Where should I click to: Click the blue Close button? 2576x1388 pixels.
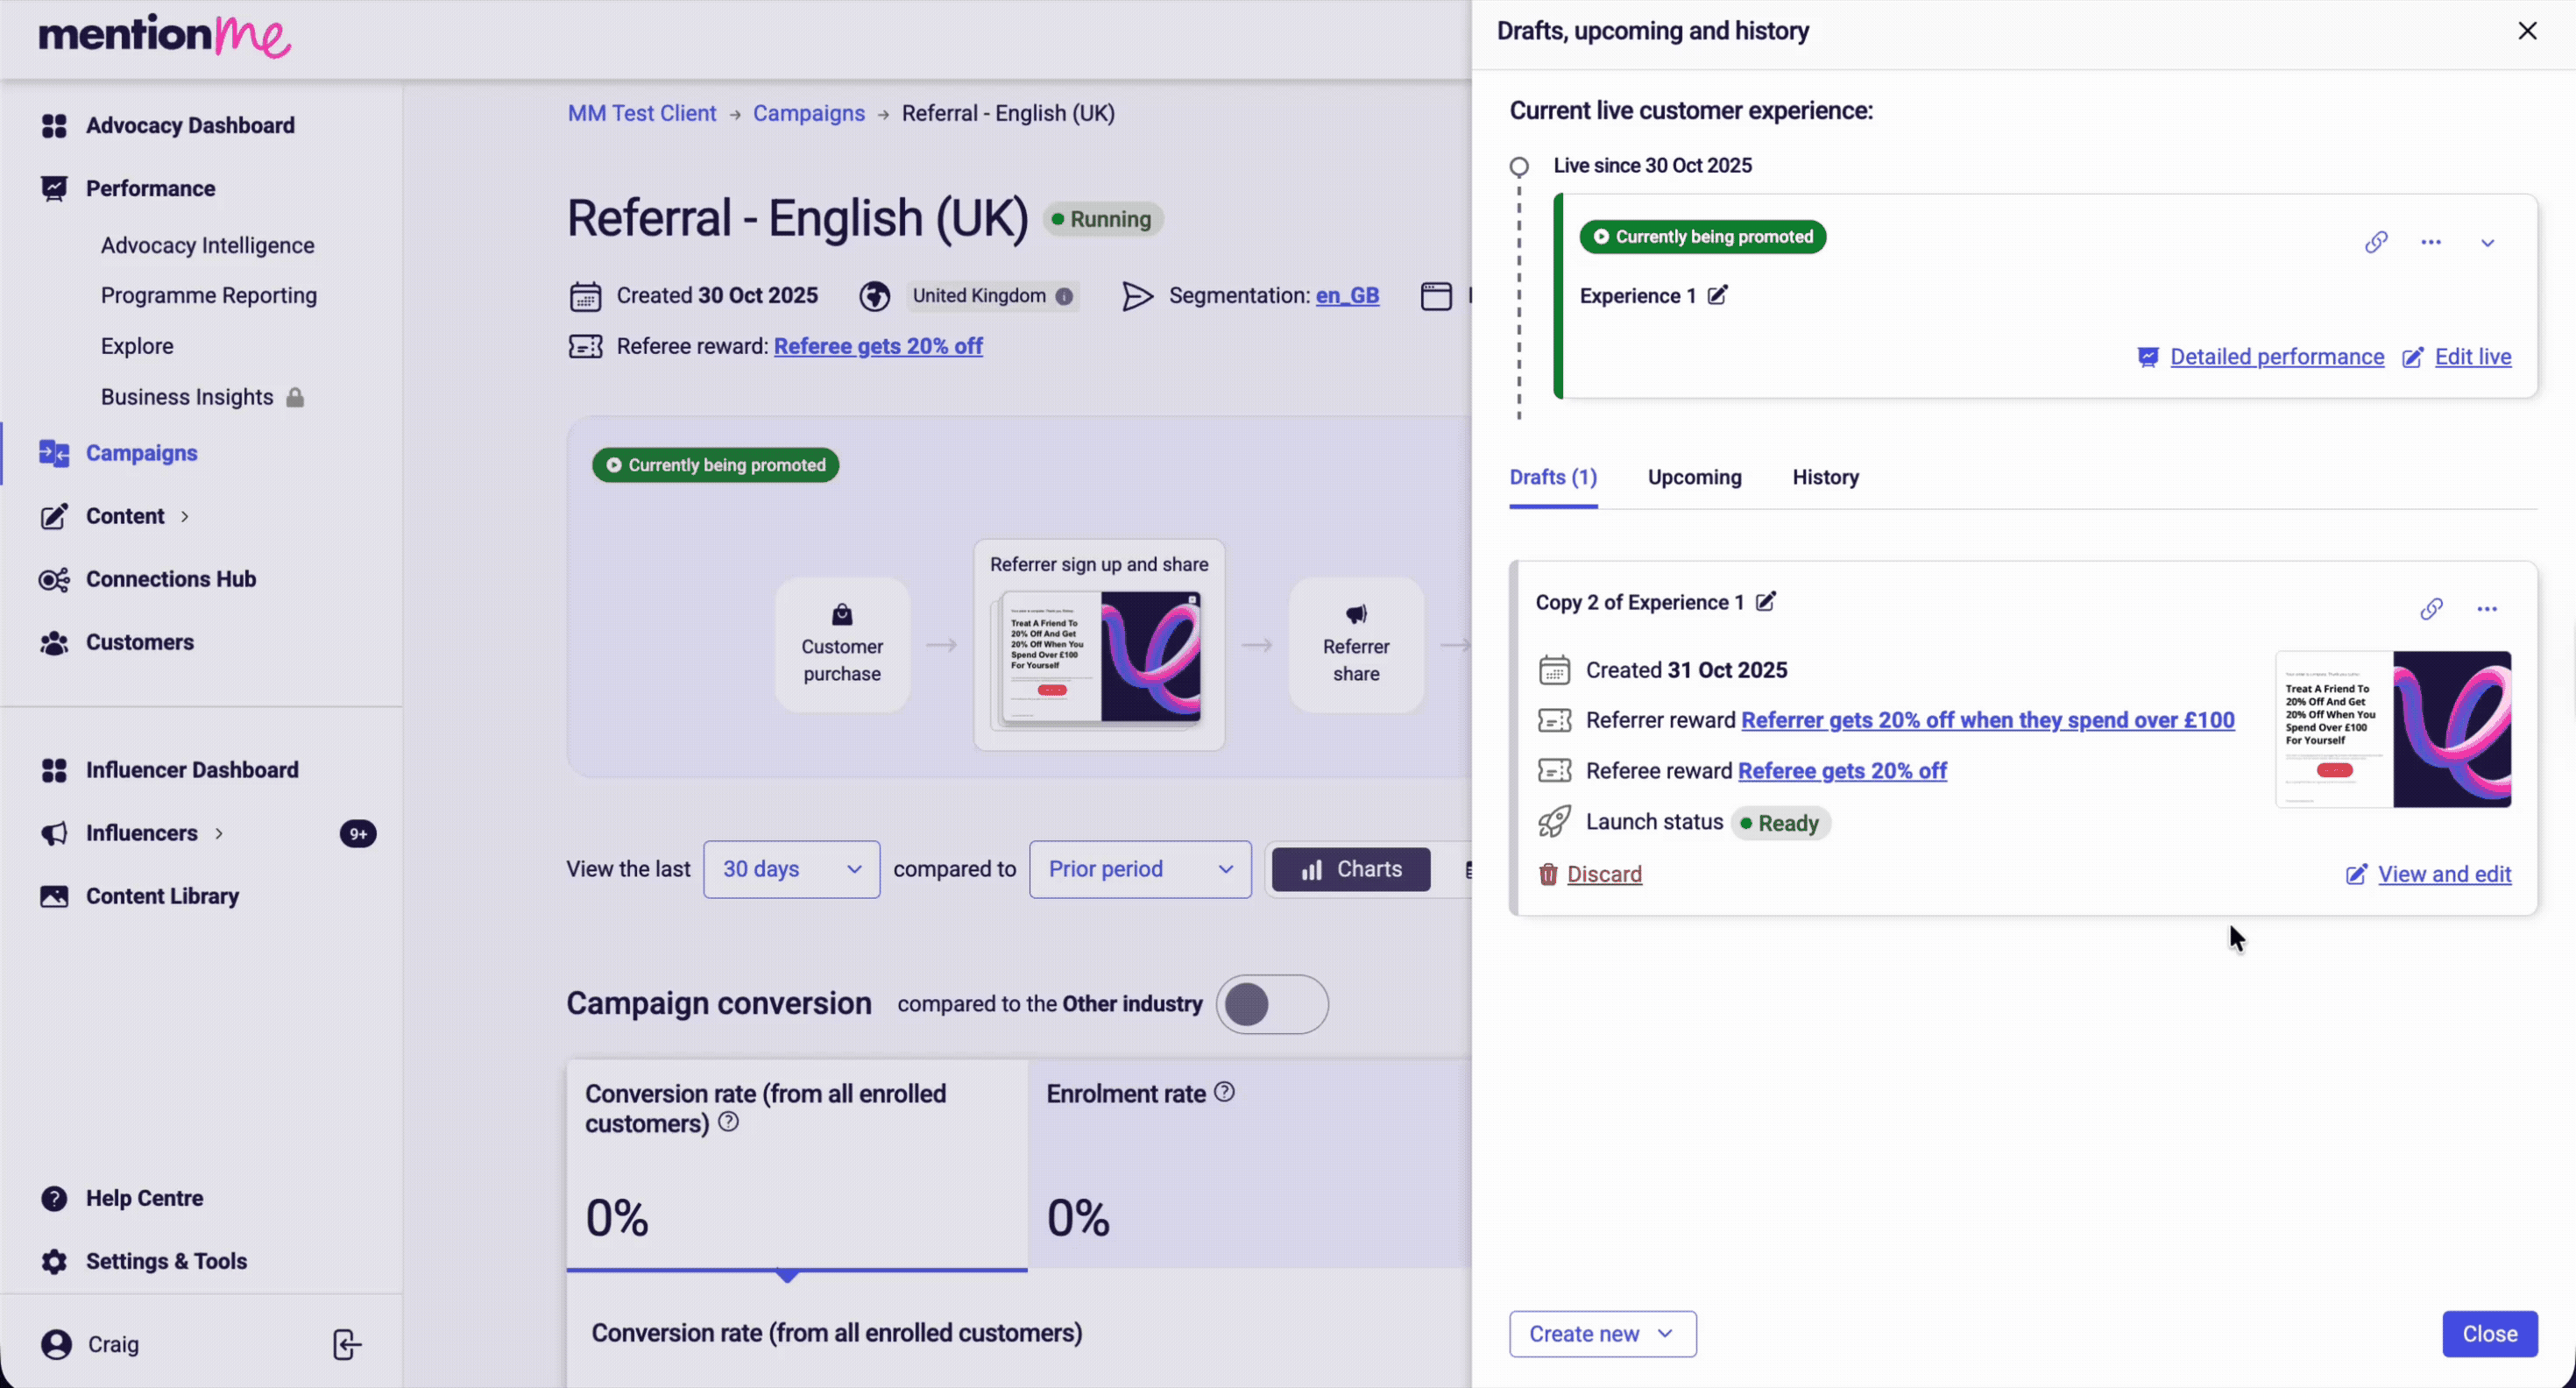pyautogui.click(x=2489, y=1334)
